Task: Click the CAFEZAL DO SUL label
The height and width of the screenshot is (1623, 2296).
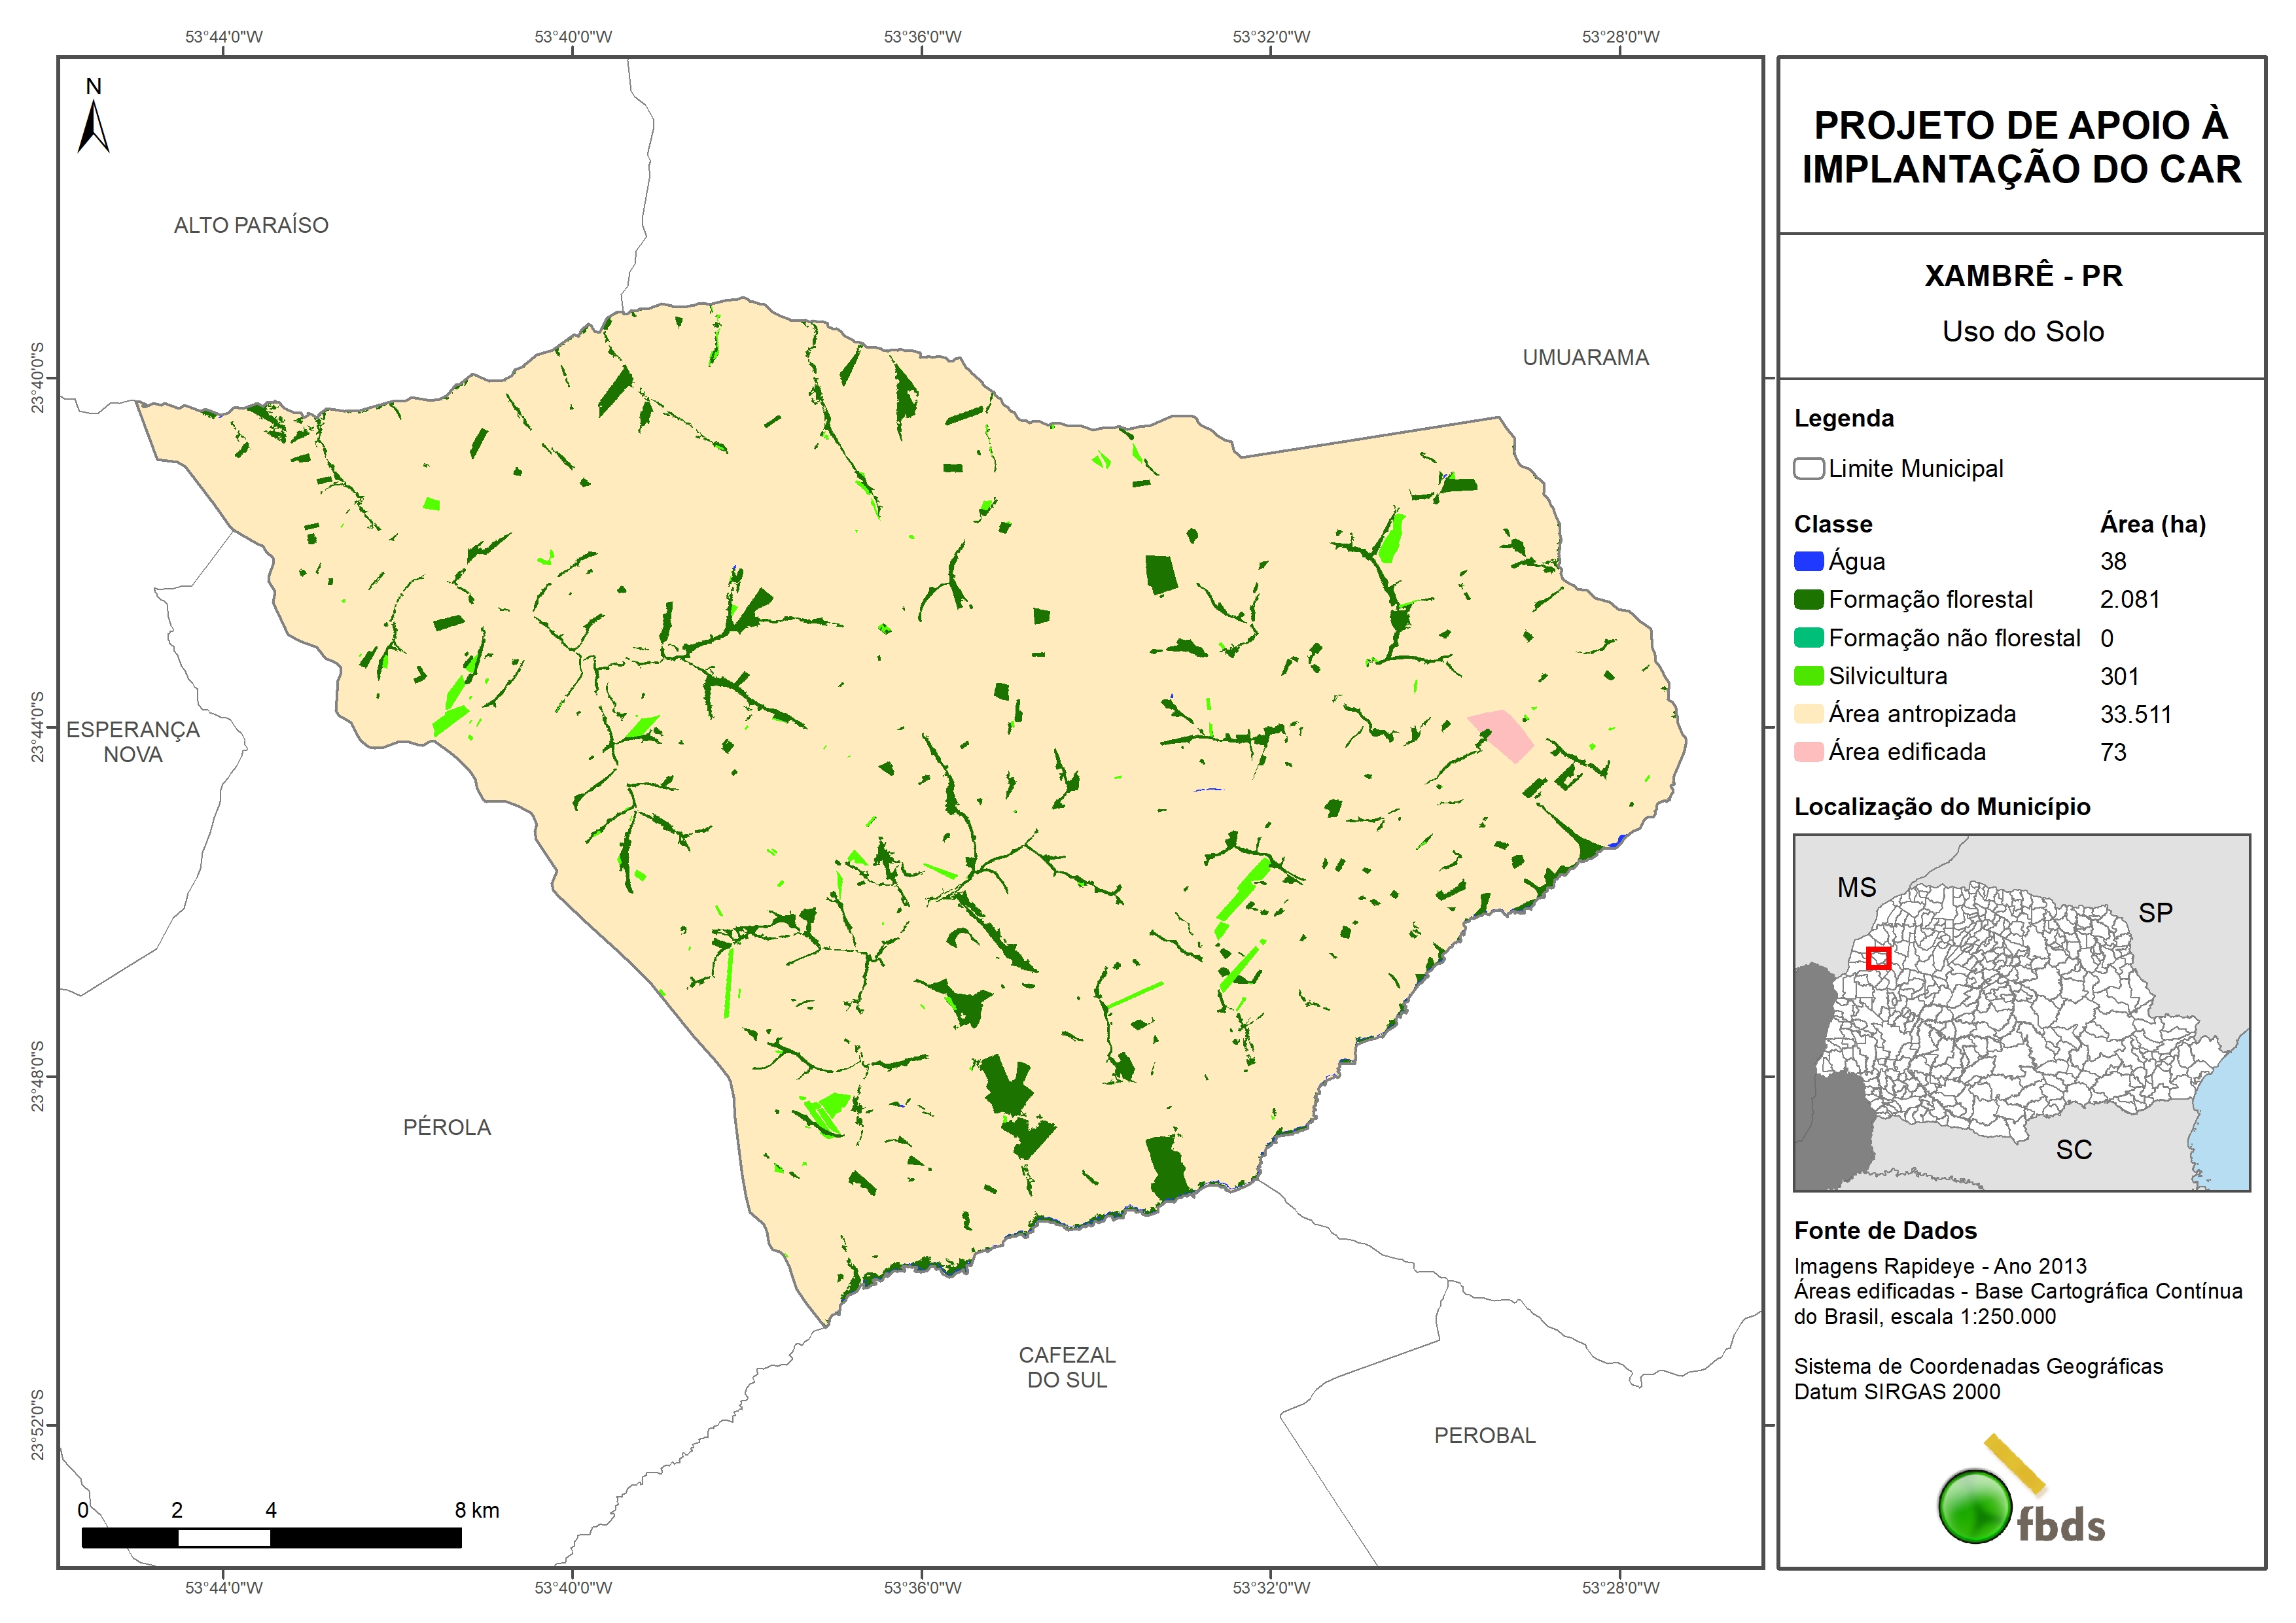Action: point(1067,1367)
